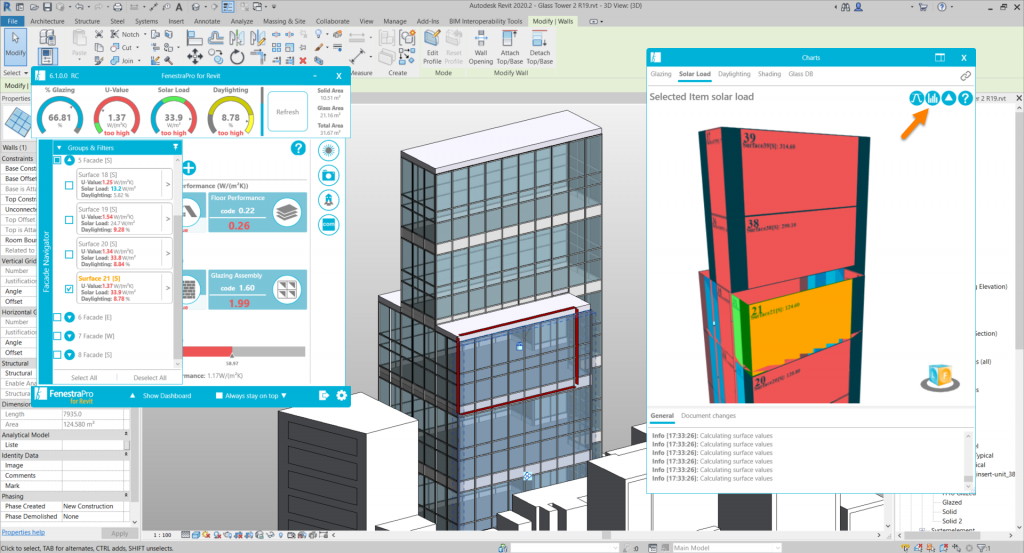1024x553 pixels.
Task: Click the bar chart icon in Charts
Action: 933,99
